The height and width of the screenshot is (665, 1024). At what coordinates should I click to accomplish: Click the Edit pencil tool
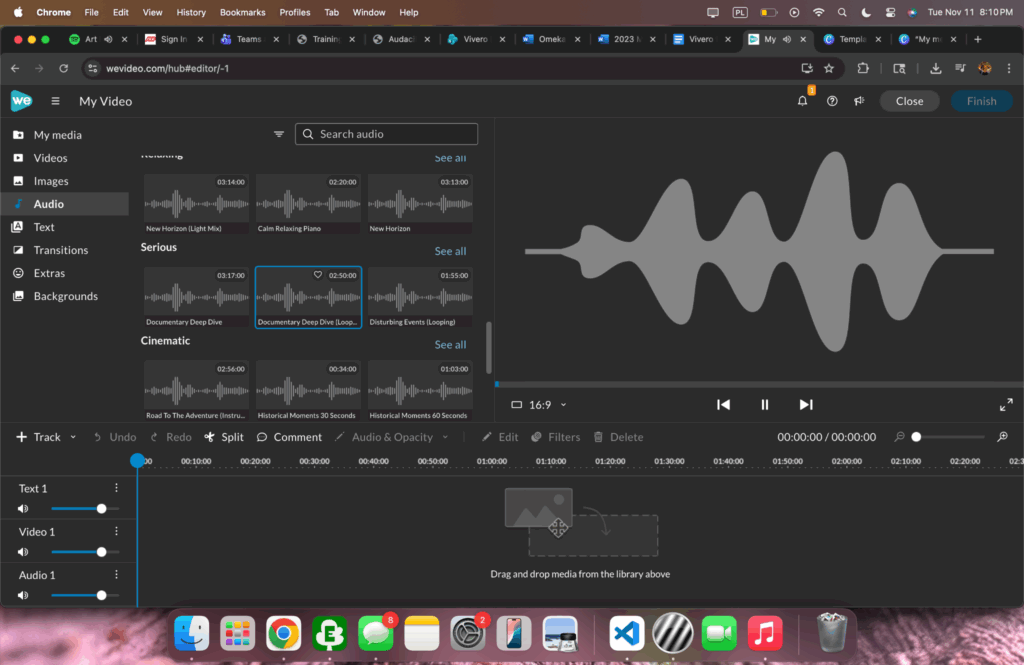tap(500, 437)
